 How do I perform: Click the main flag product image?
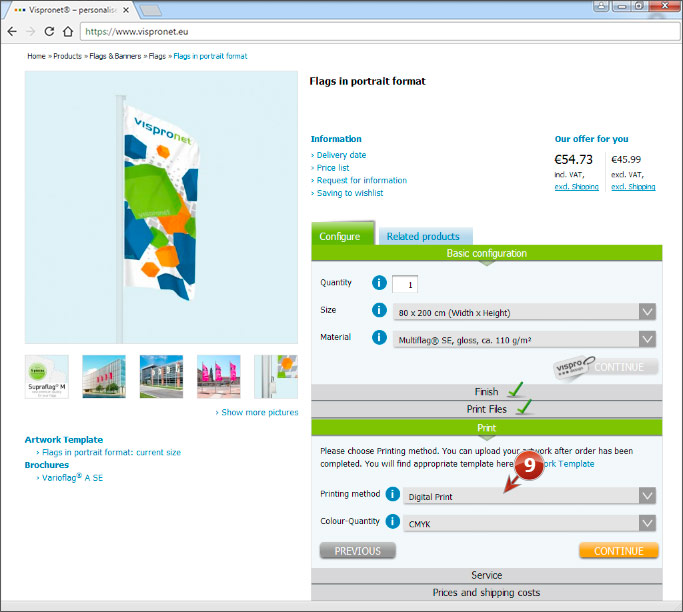pos(161,207)
